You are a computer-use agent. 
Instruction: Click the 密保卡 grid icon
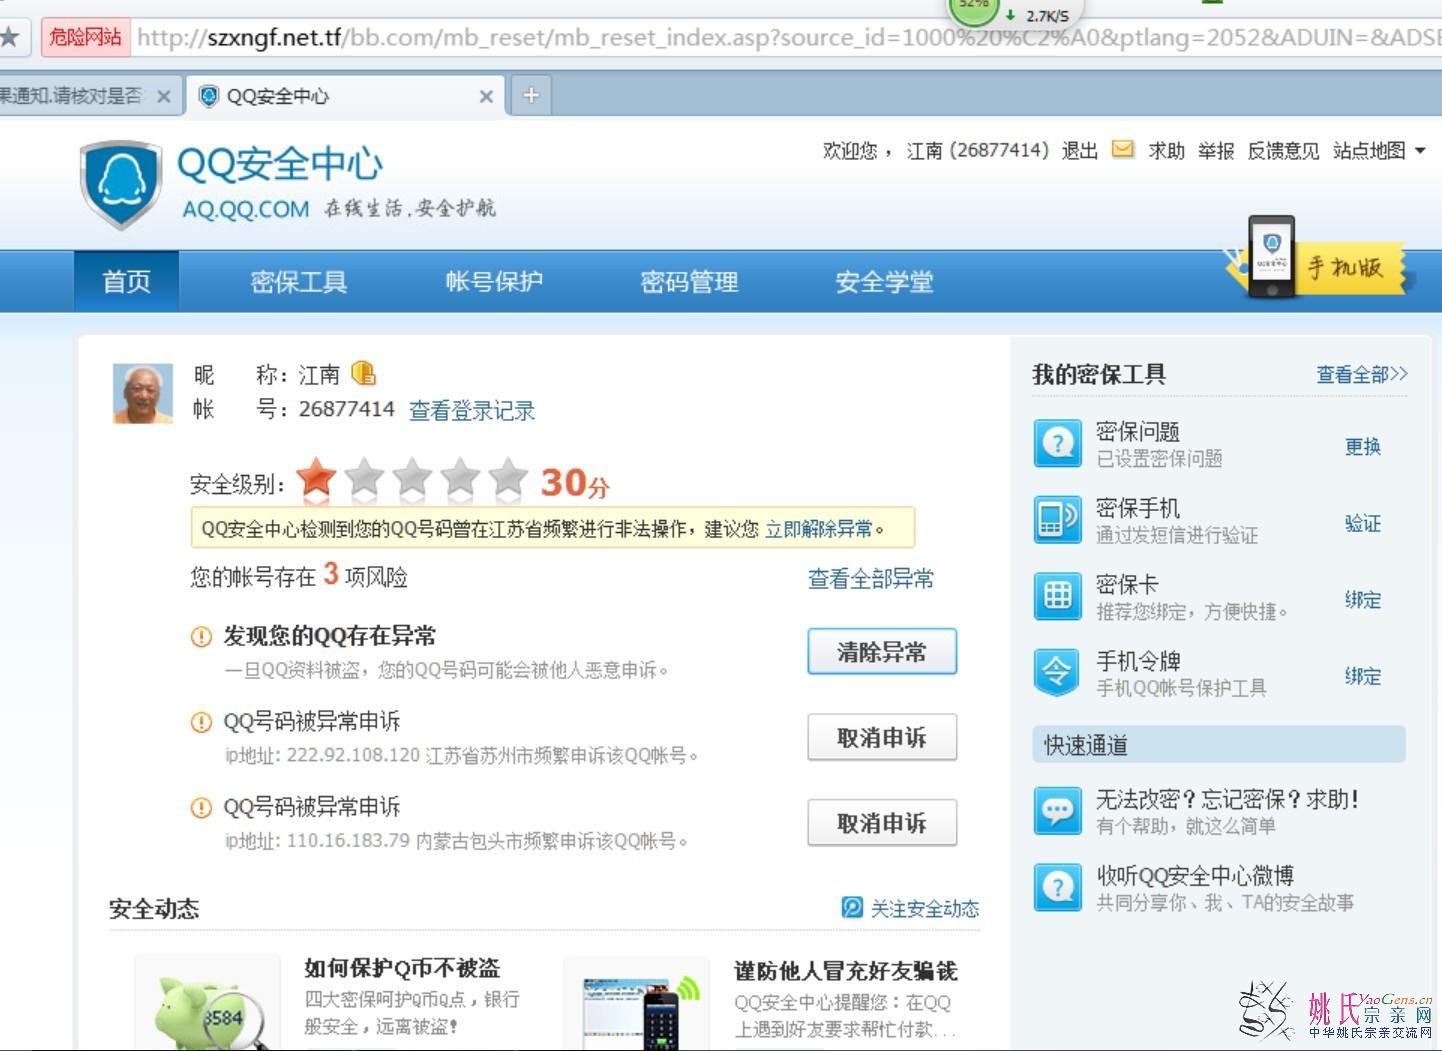pos(1057,597)
